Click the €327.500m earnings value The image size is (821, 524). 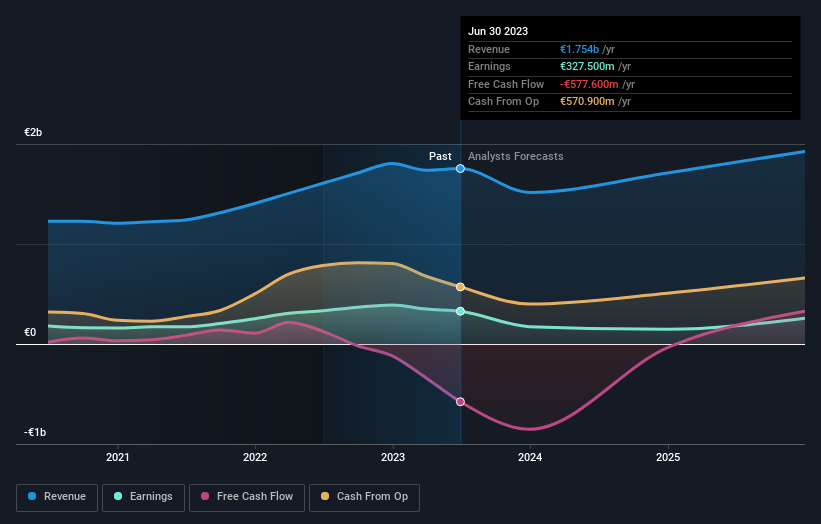587,66
